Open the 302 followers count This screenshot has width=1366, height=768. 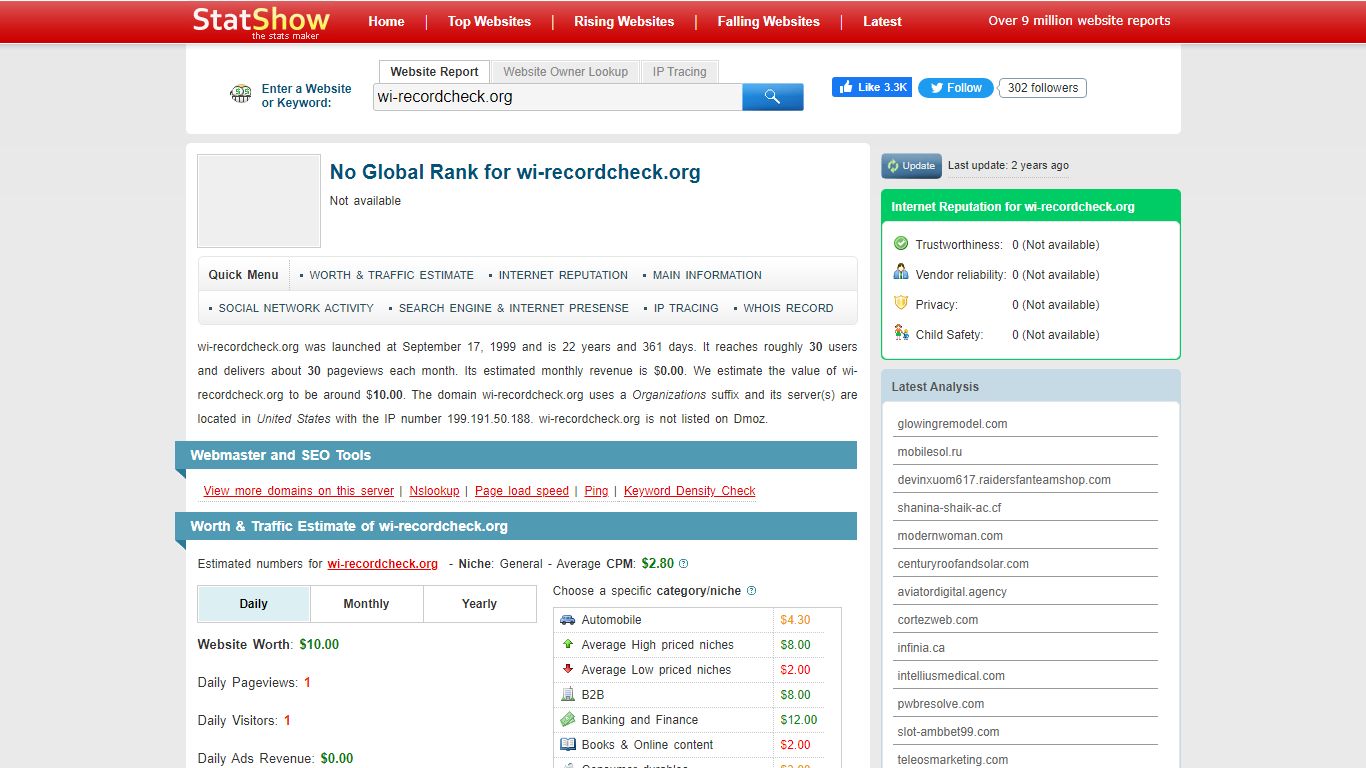(1043, 88)
